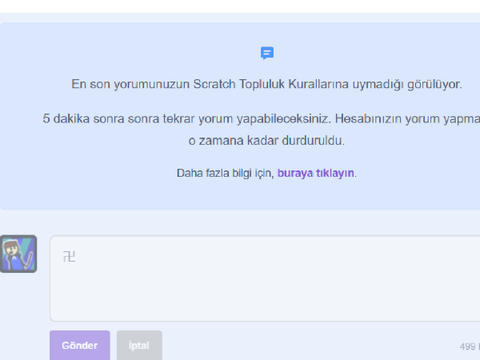Focus the comment text input box
The height and width of the screenshot is (360, 480).
coord(265,278)
